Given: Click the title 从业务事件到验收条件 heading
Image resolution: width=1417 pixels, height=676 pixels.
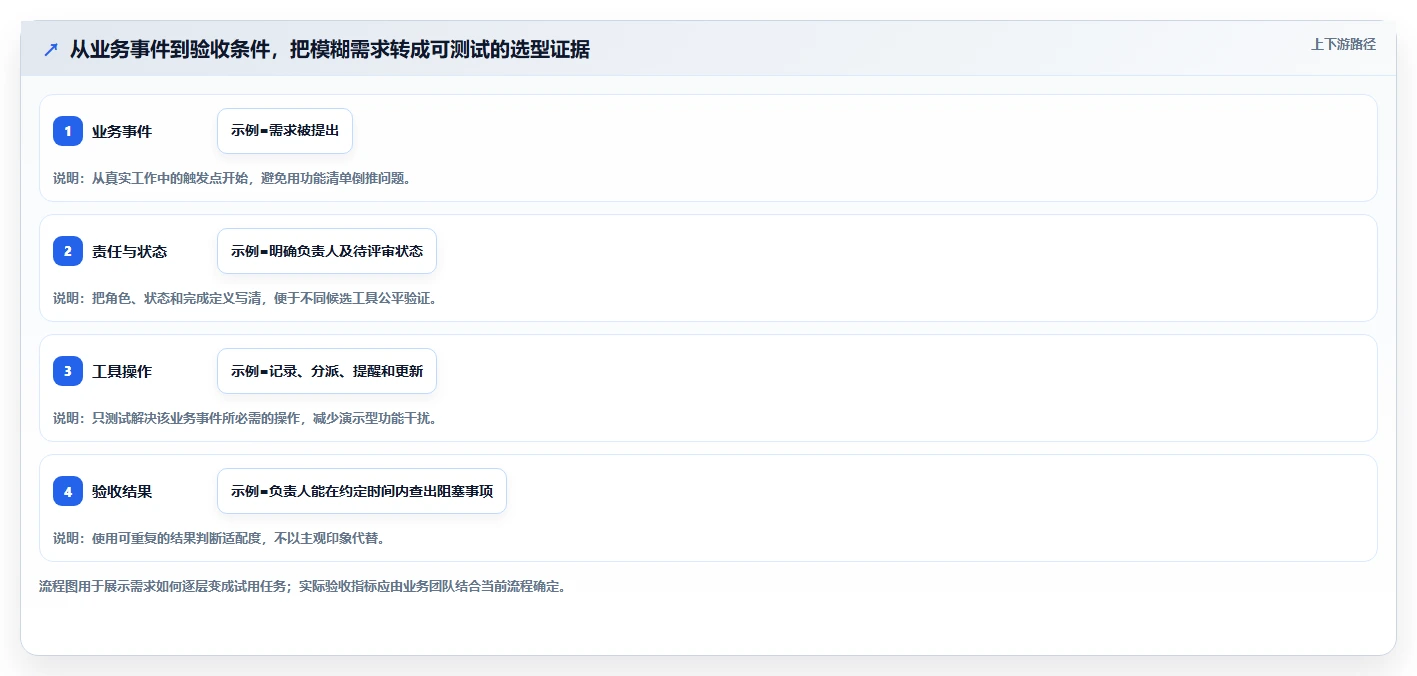Looking at the screenshot, I should pyautogui.click(x=329, y=50).
